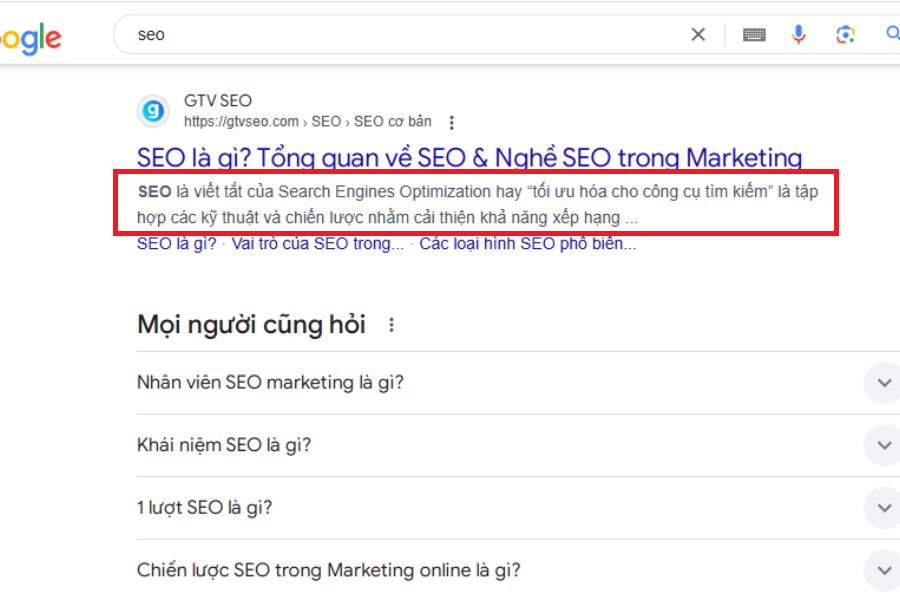Open feedback menu next to Mọi người cũng hỏi
This screenshot has width=900, height=600.
point(391,324)
